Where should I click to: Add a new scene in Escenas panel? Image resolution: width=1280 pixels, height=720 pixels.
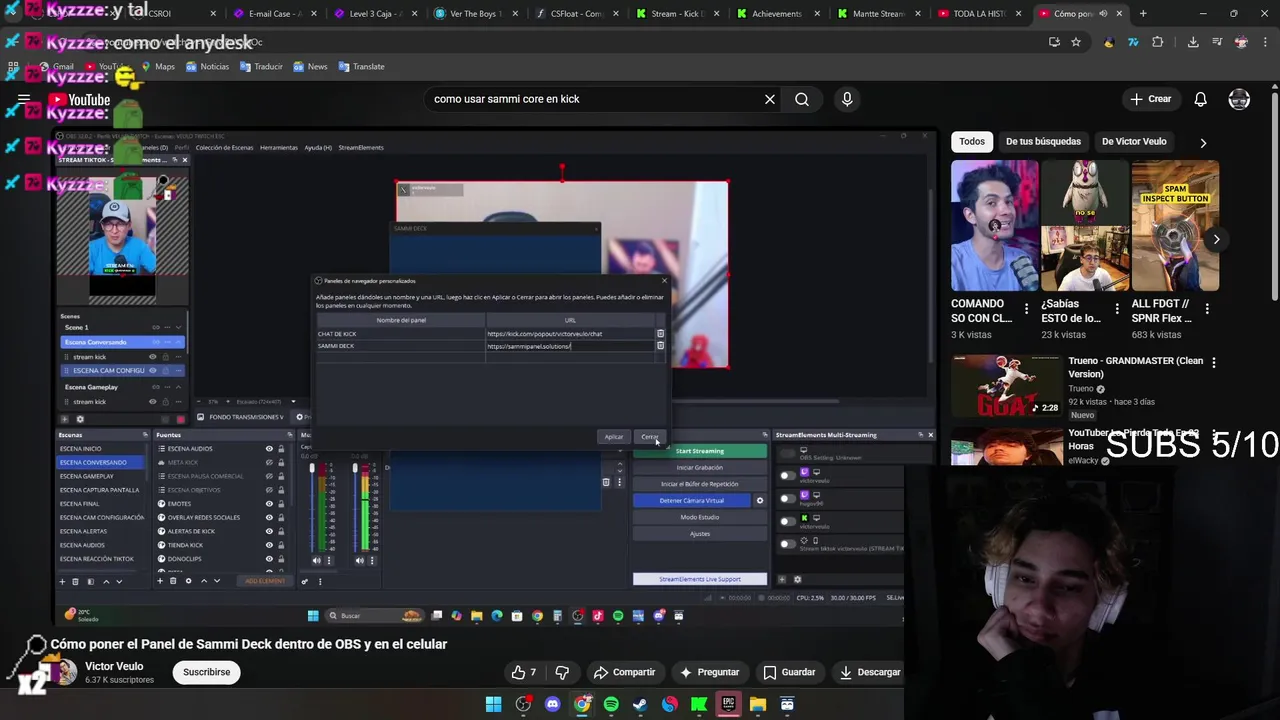pos(62,581)
